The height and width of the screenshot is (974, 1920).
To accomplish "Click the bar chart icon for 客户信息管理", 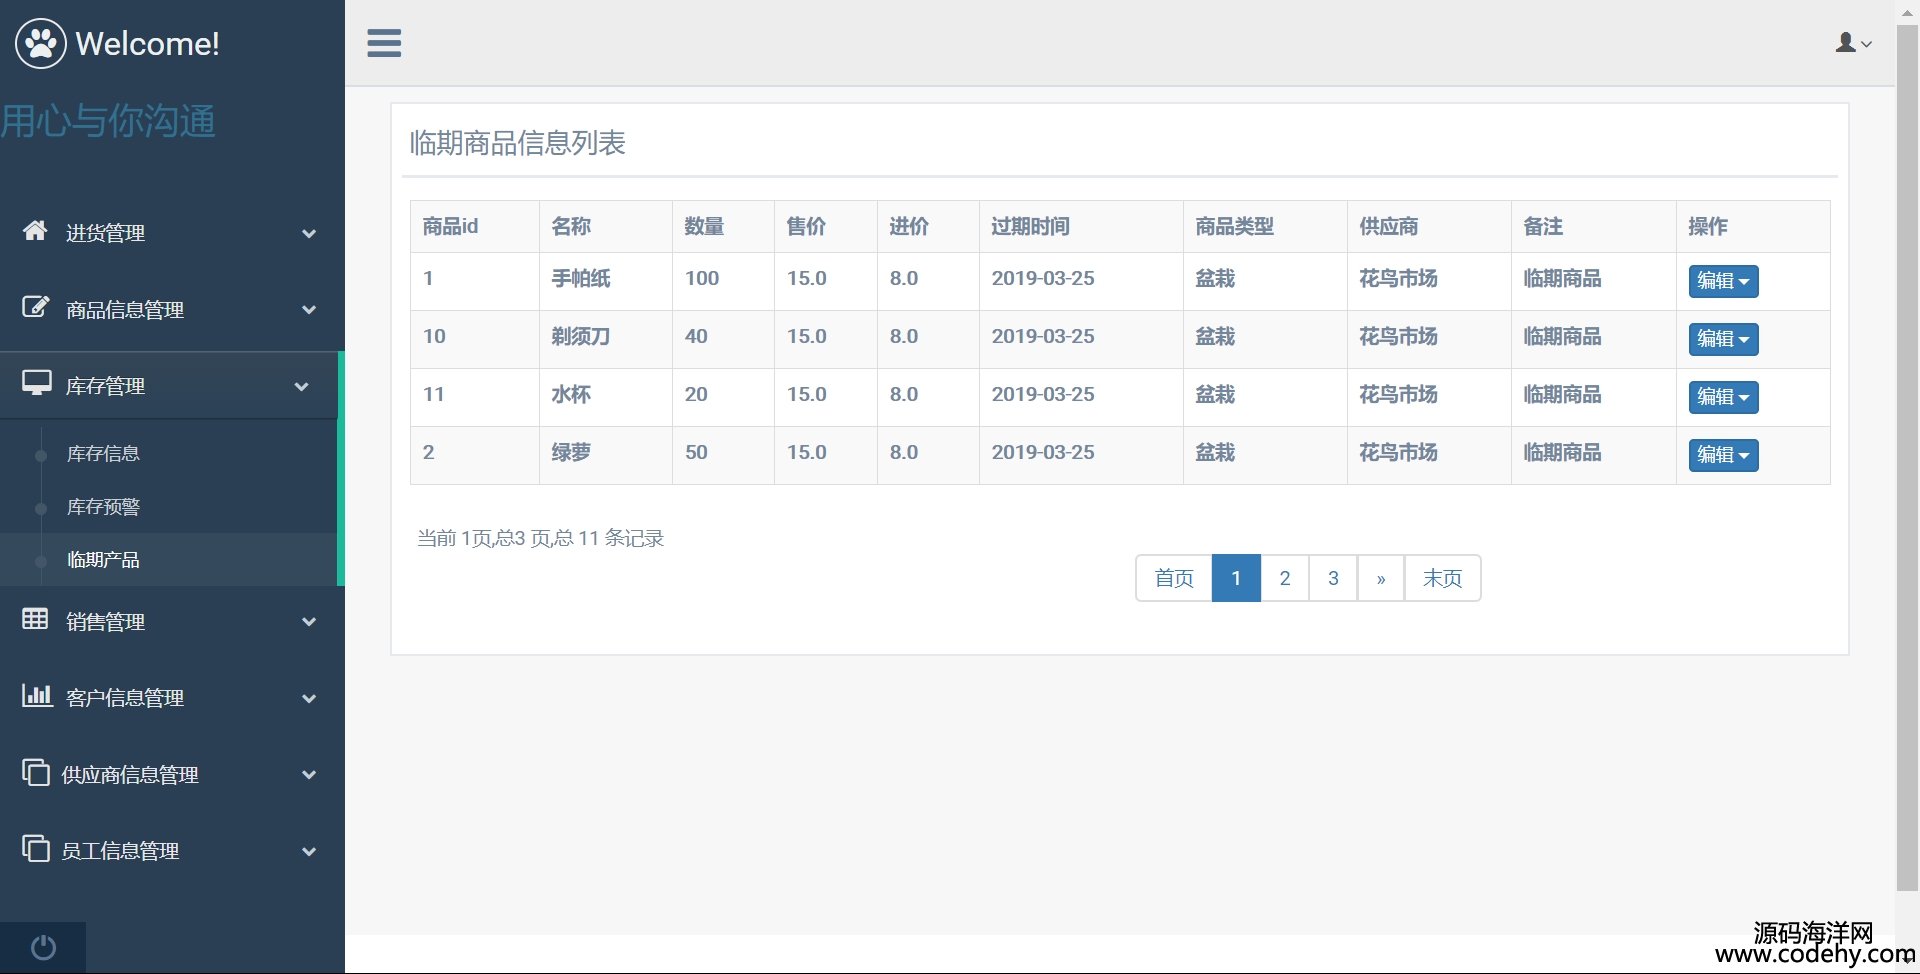I will pos(37,696).
